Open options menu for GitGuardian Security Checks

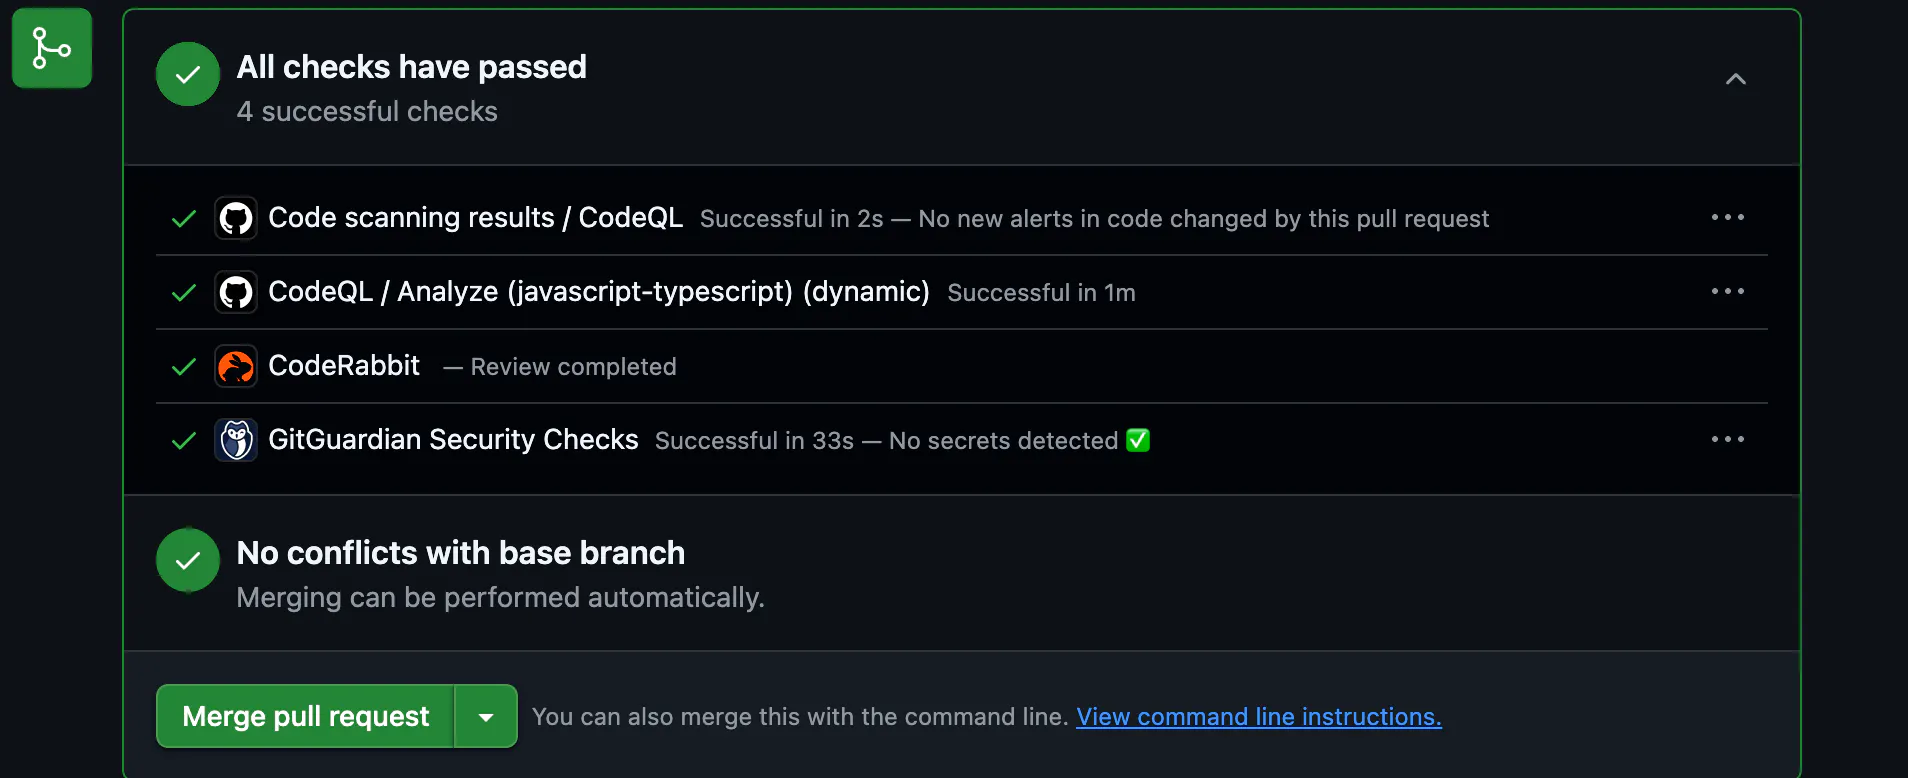(x=1727, y=439)
